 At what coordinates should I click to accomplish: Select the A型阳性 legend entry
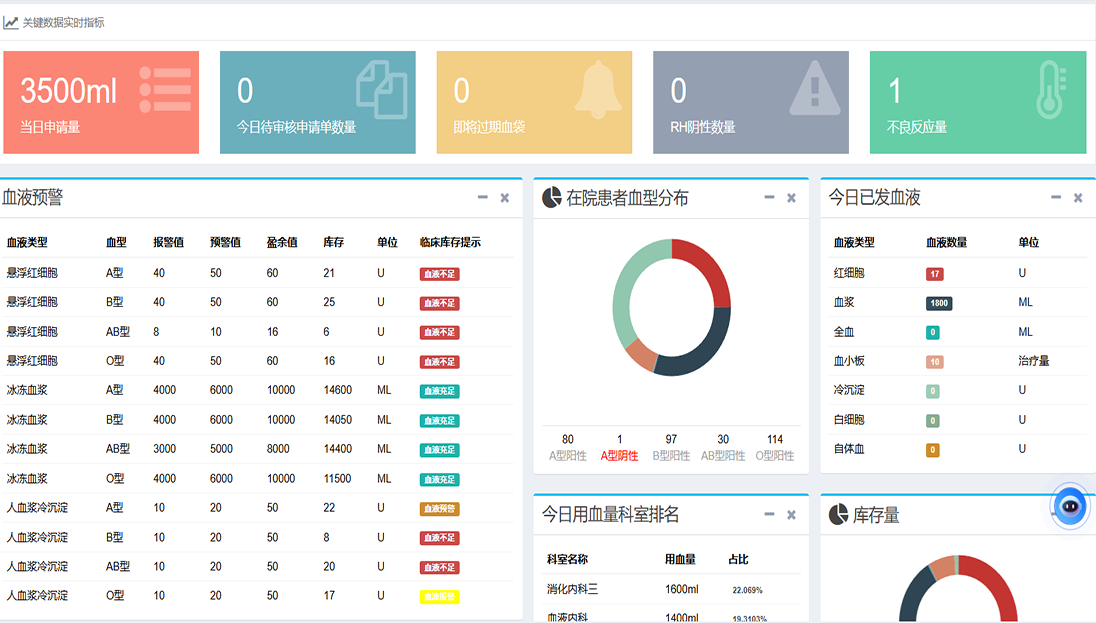568,447
